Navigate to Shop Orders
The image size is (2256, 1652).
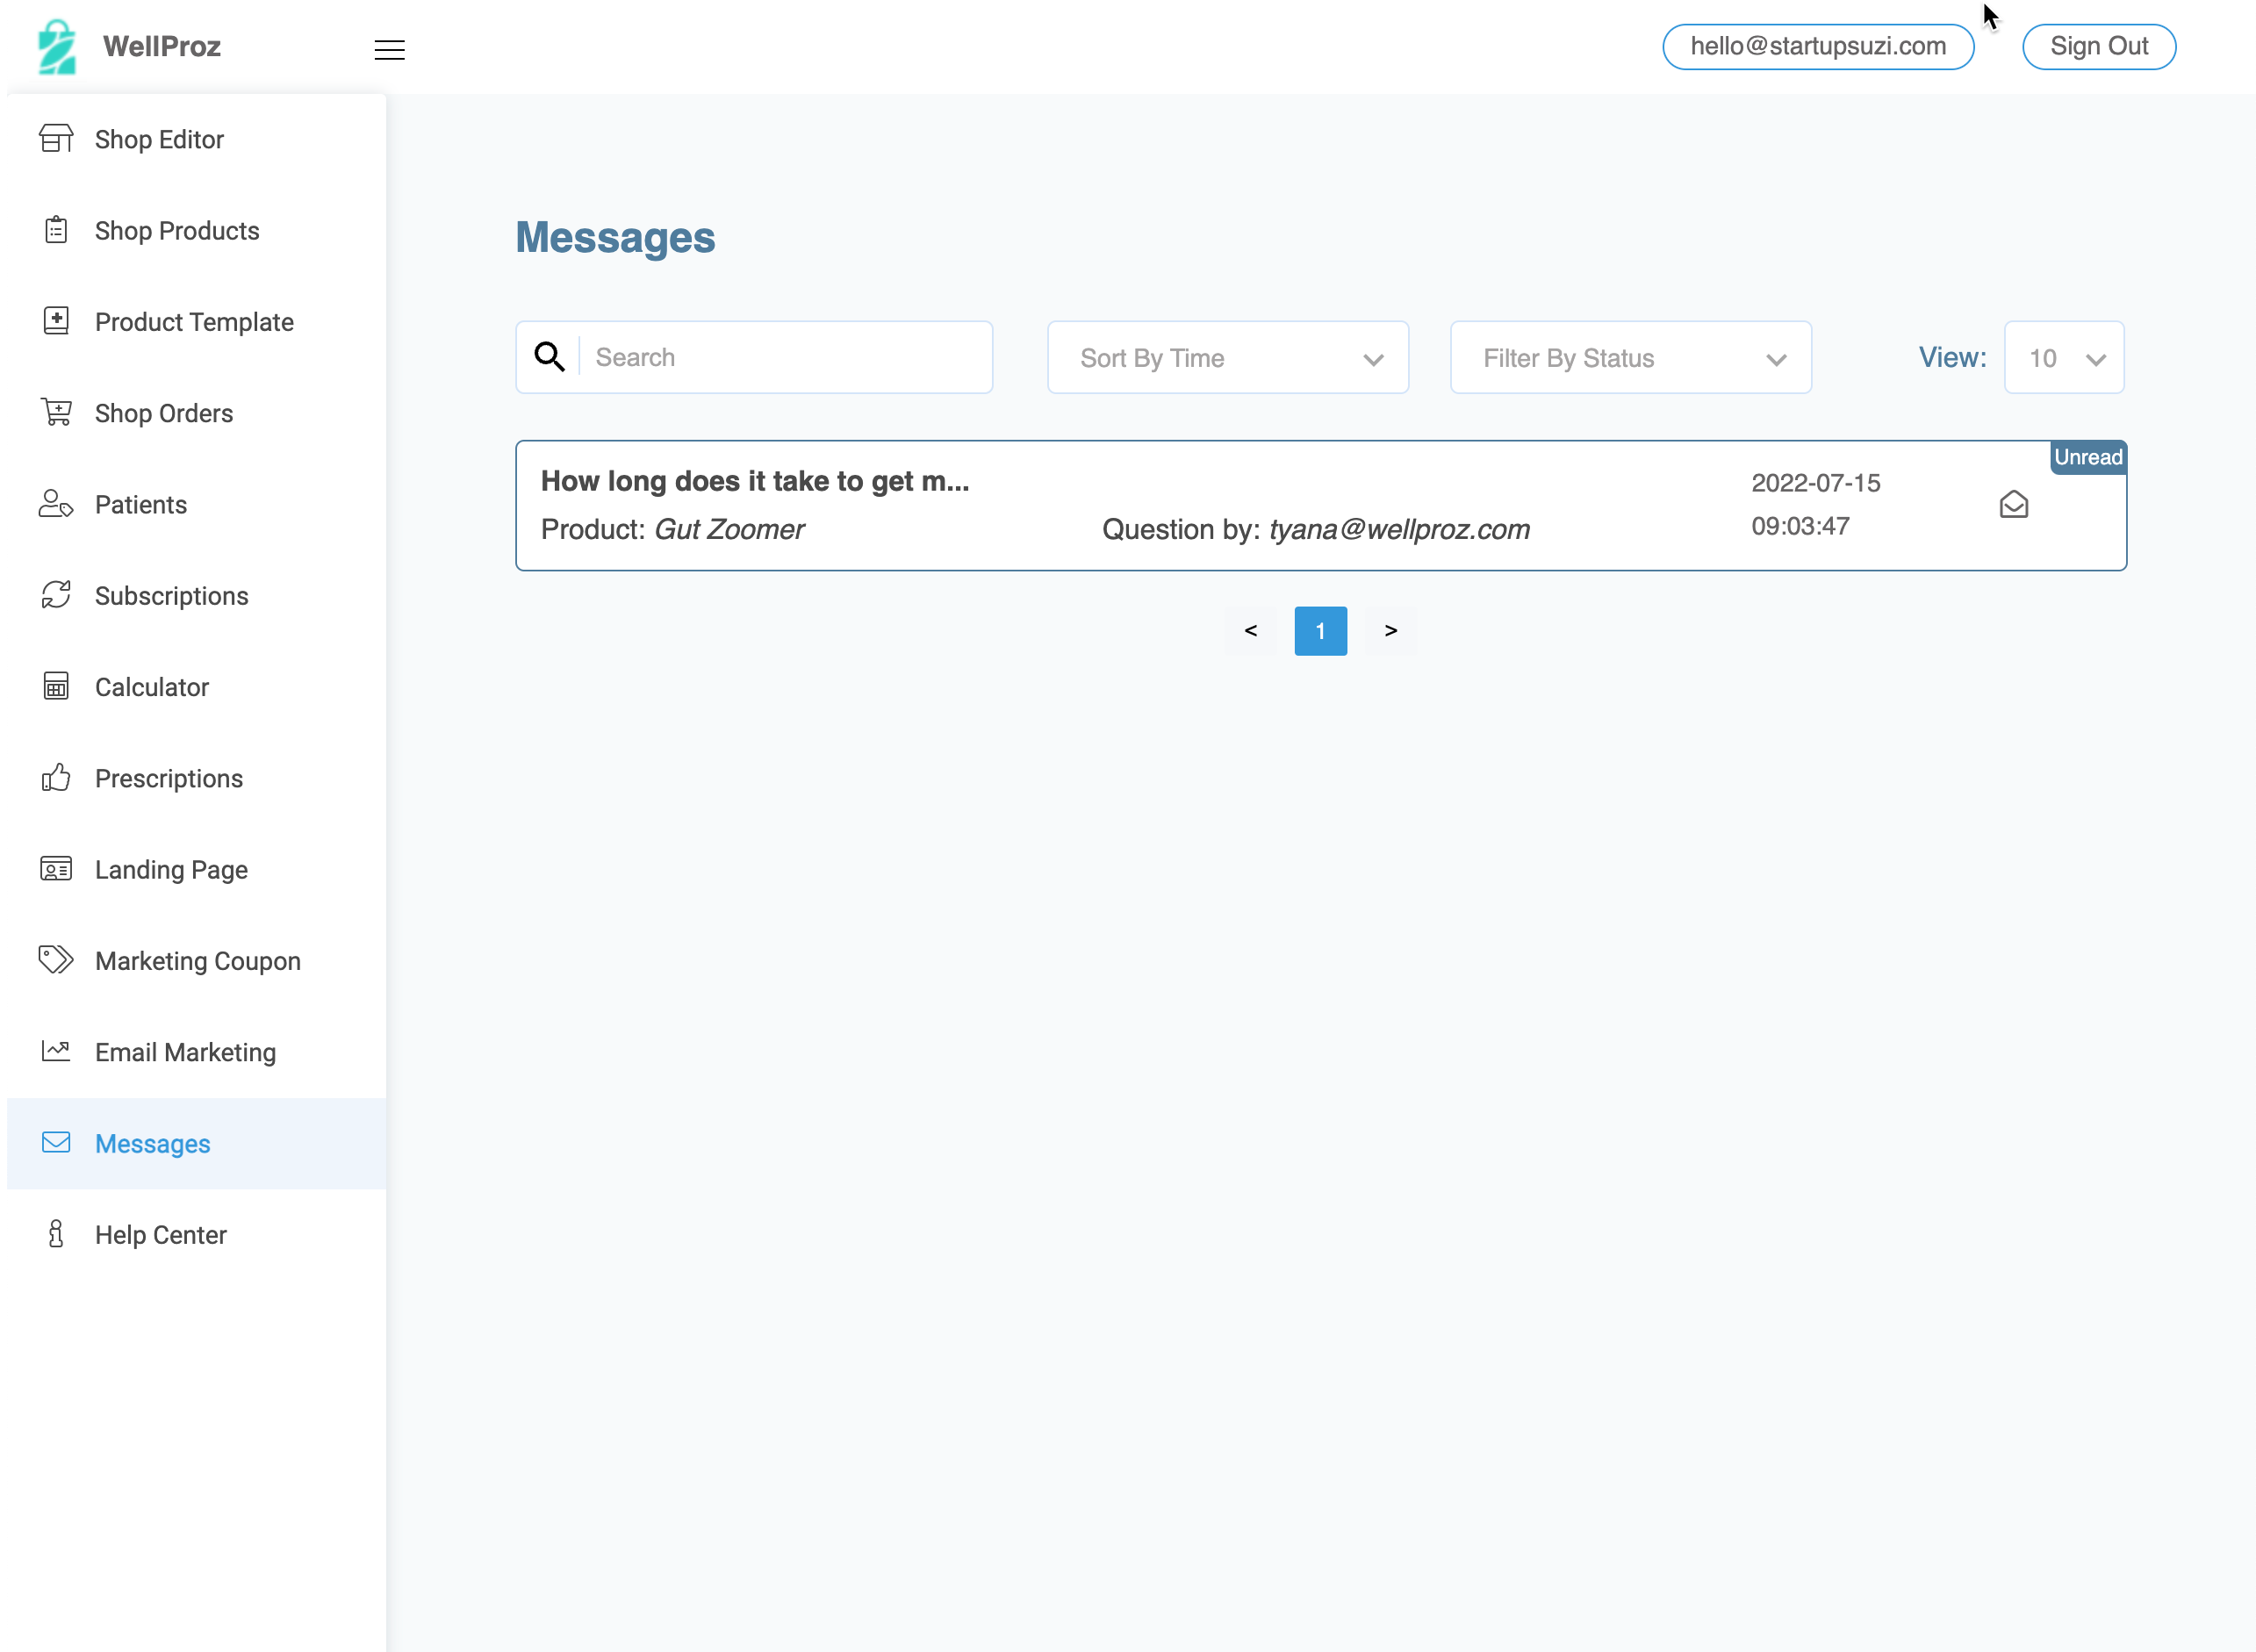(x=196, y=413)
